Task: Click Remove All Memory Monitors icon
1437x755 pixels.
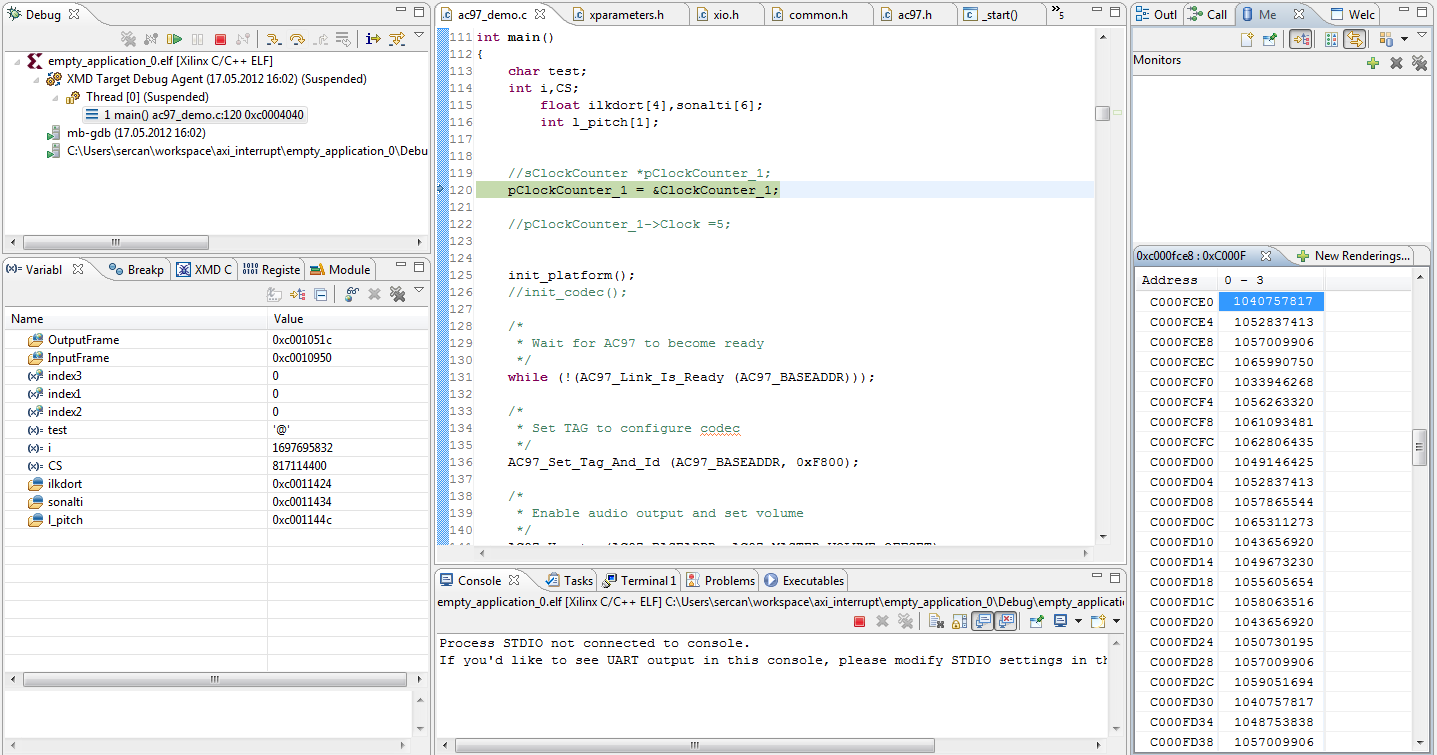Action: [1419, 63]
